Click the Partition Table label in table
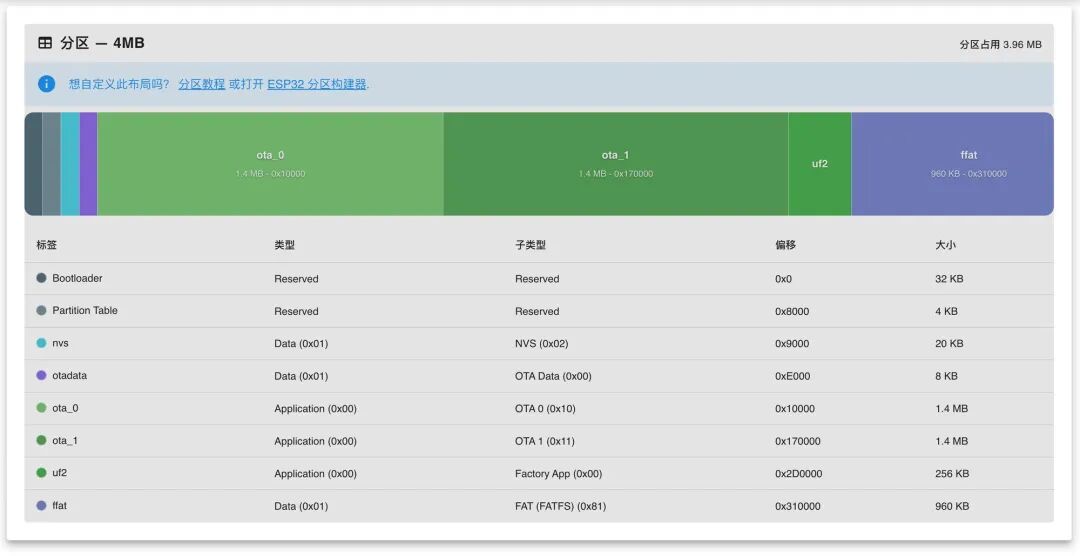The image size is (1080, 556). (85, 311)
